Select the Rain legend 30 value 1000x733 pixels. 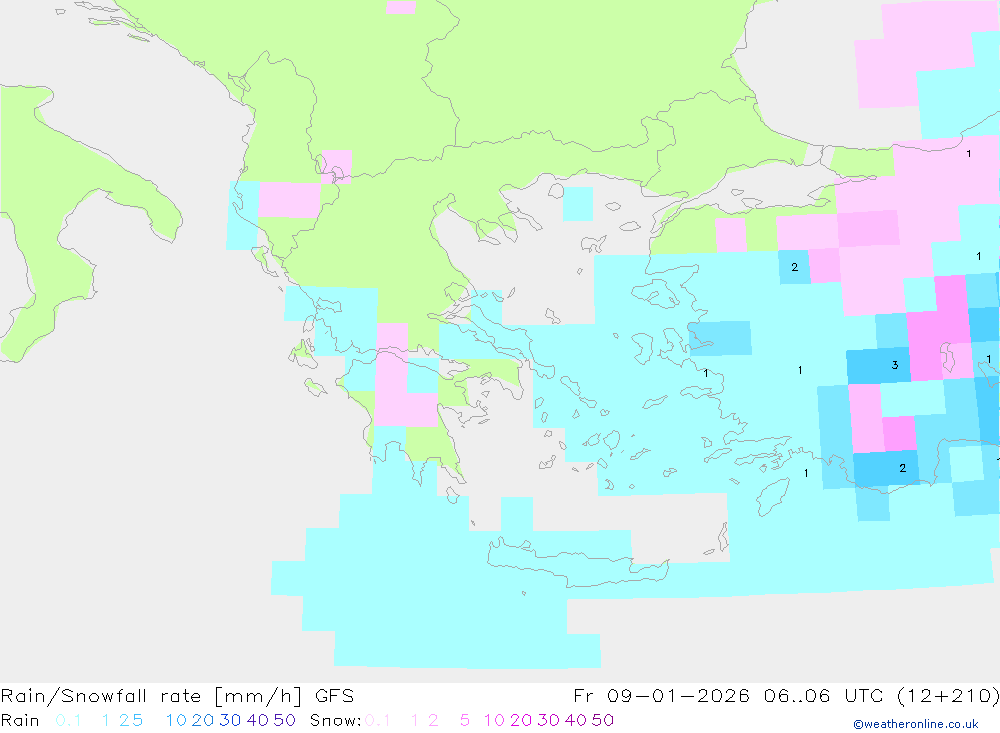coord(230,720)
